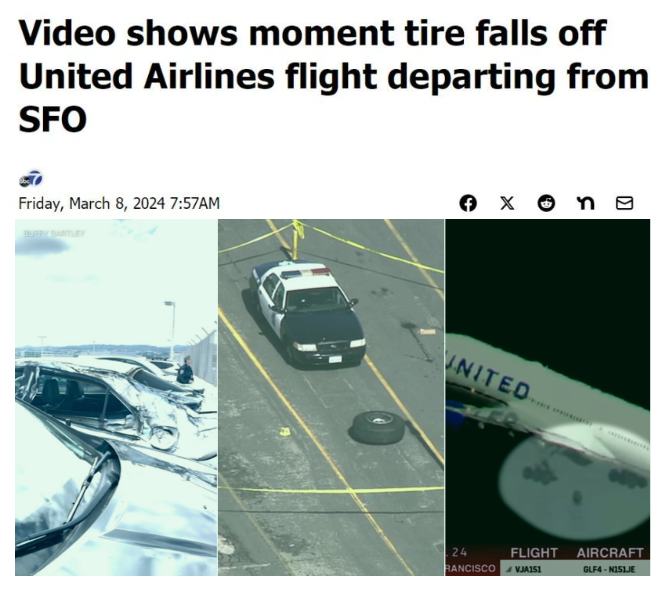The height and width of the screenshot is (589, 667).
Task: Click the FLIGHT label in the tracker overlay
Action: pos(534,552)
